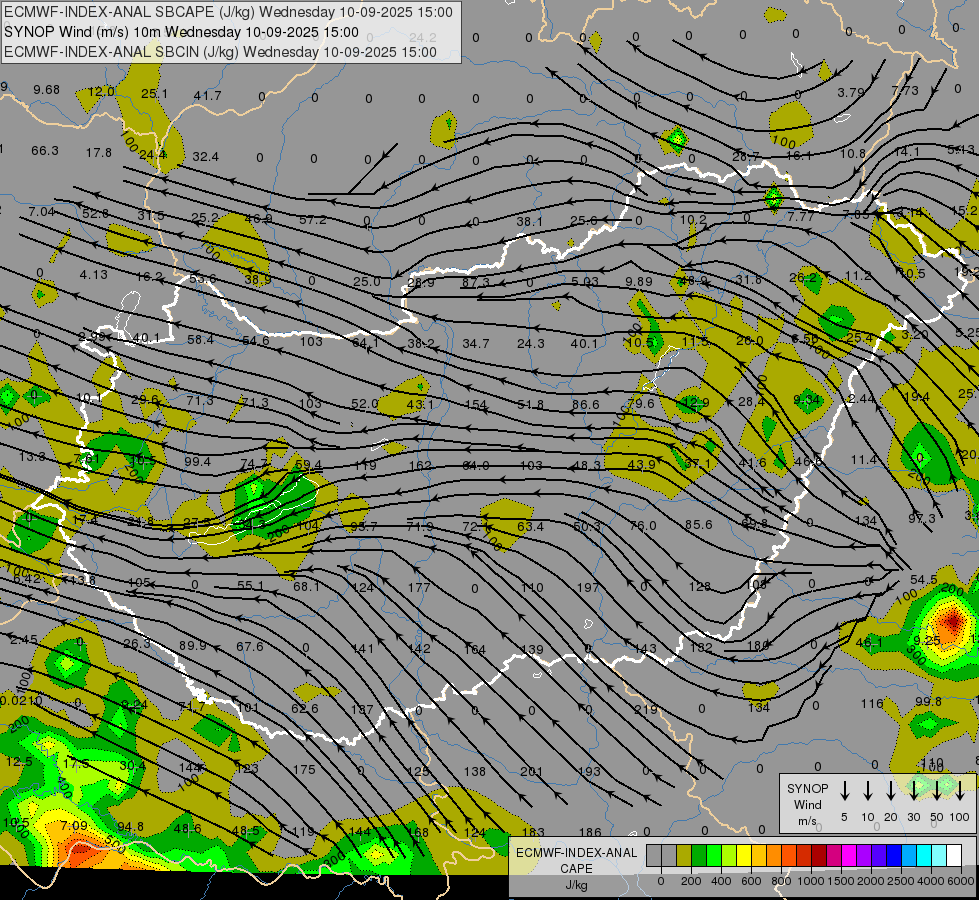Screen dimensions: 979x900
Task: Click the map value 99.8
Action: point(928,701)
